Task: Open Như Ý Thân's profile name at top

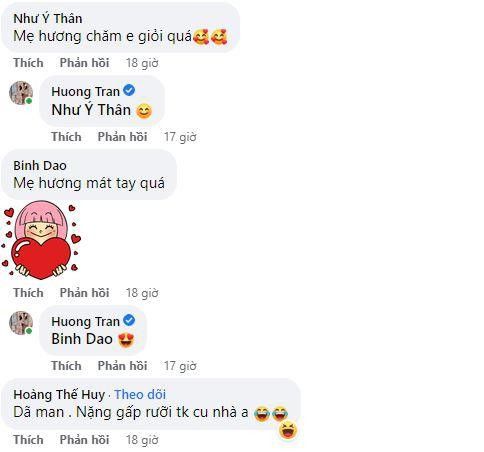Action: coord(48,18)
